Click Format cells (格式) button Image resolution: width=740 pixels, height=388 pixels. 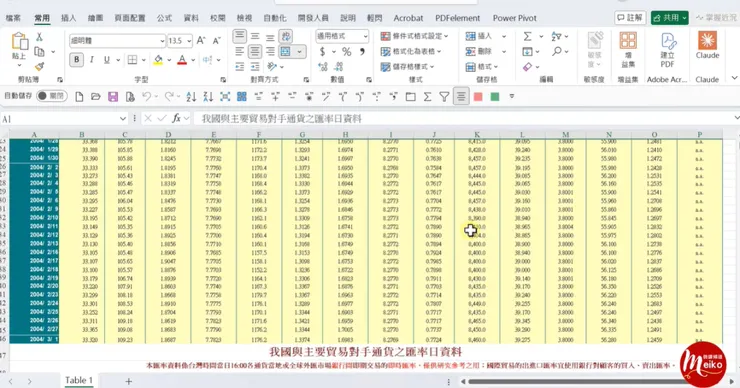click(x=481, y=67)
